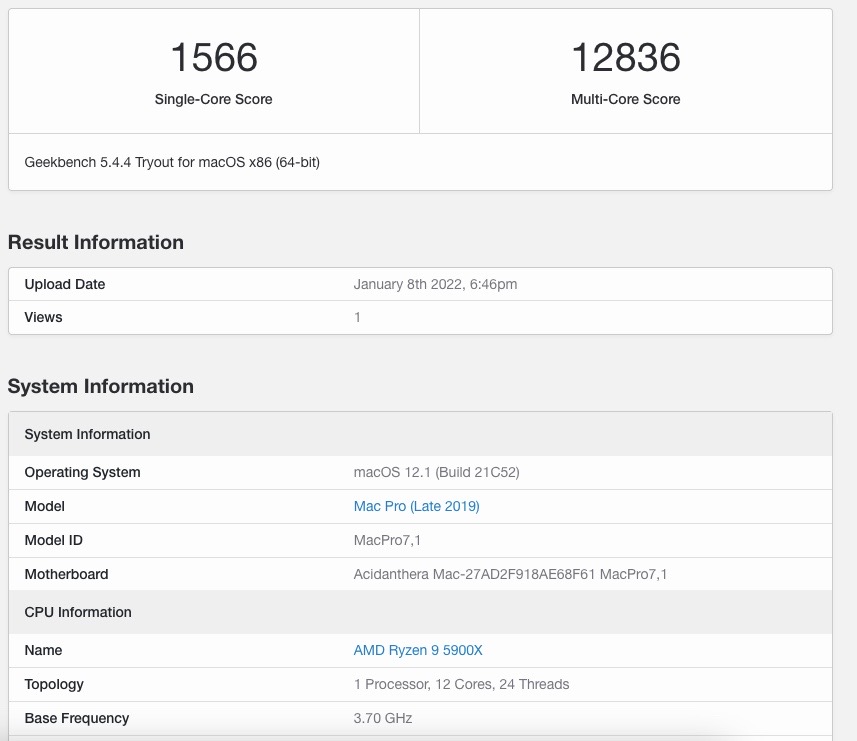This screenshot has height=741, width=857.
Task: Click the bold System Information section heading
Action: coord(100,386)
